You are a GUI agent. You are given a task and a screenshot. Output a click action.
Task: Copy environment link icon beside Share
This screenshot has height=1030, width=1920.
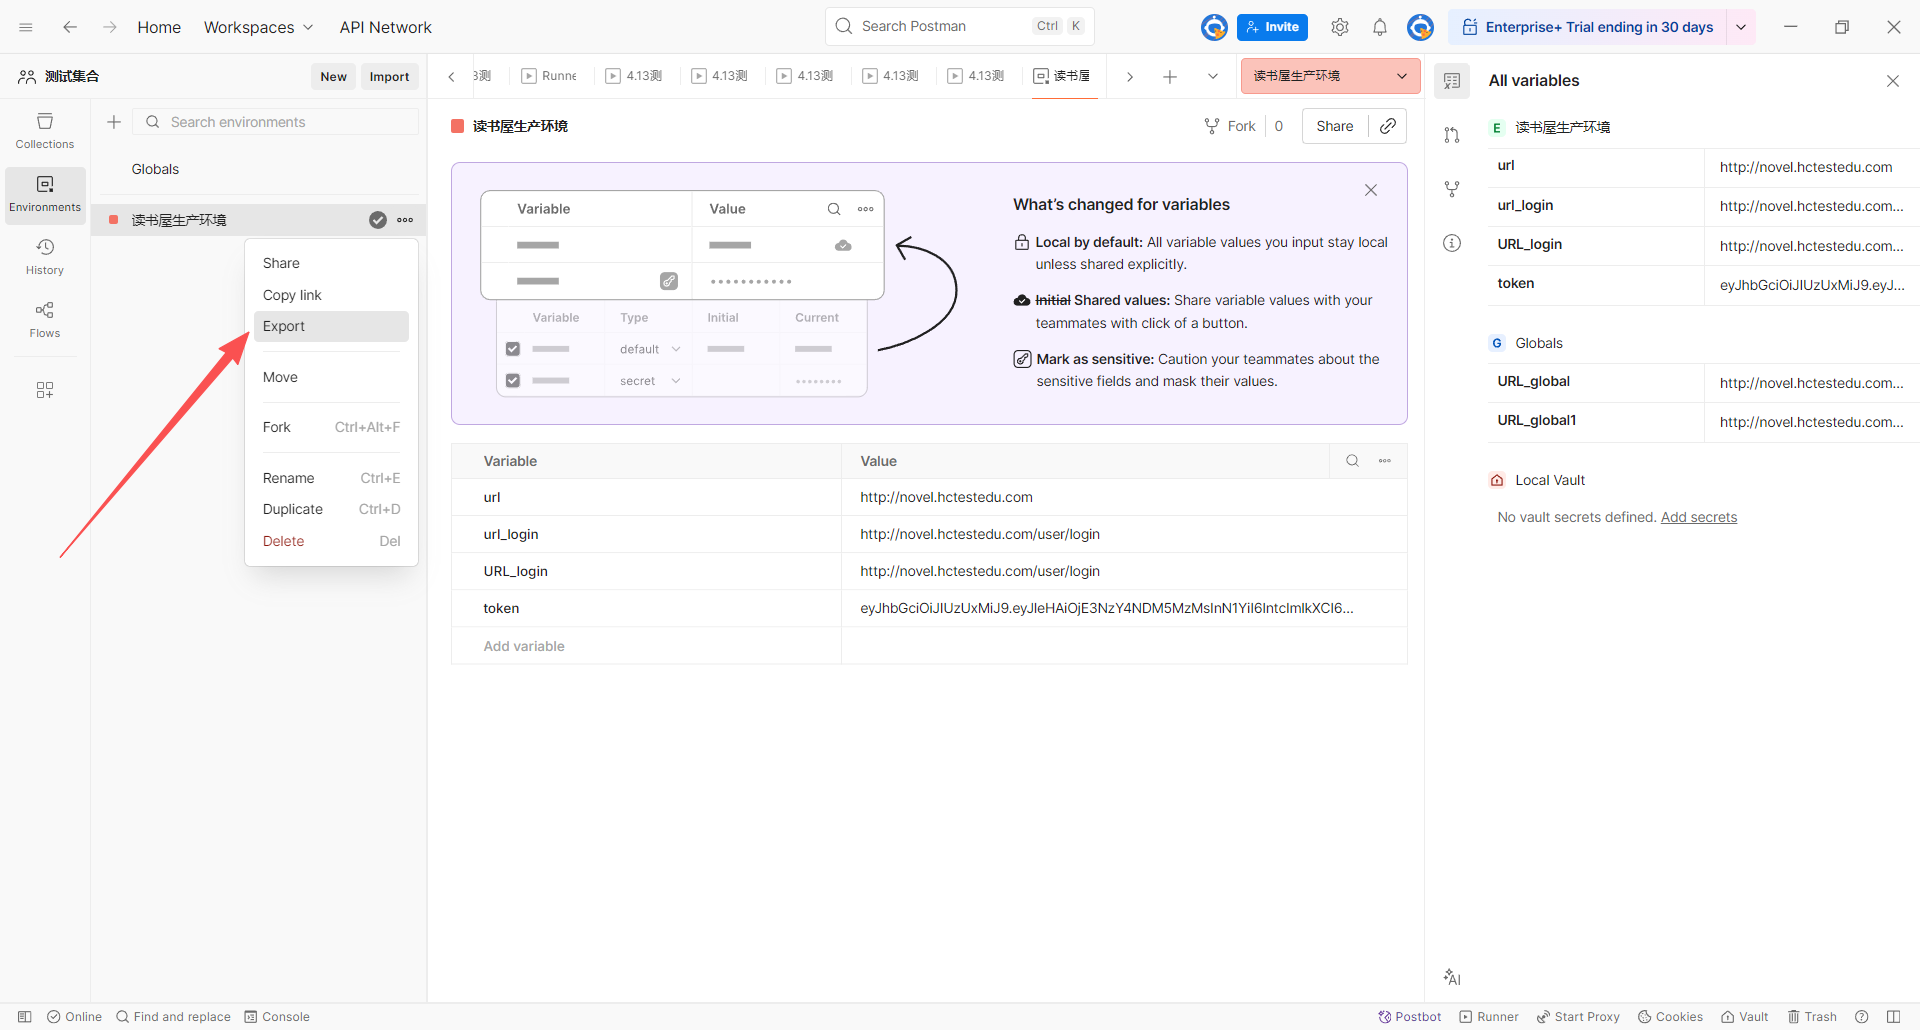click(1388, 126)
